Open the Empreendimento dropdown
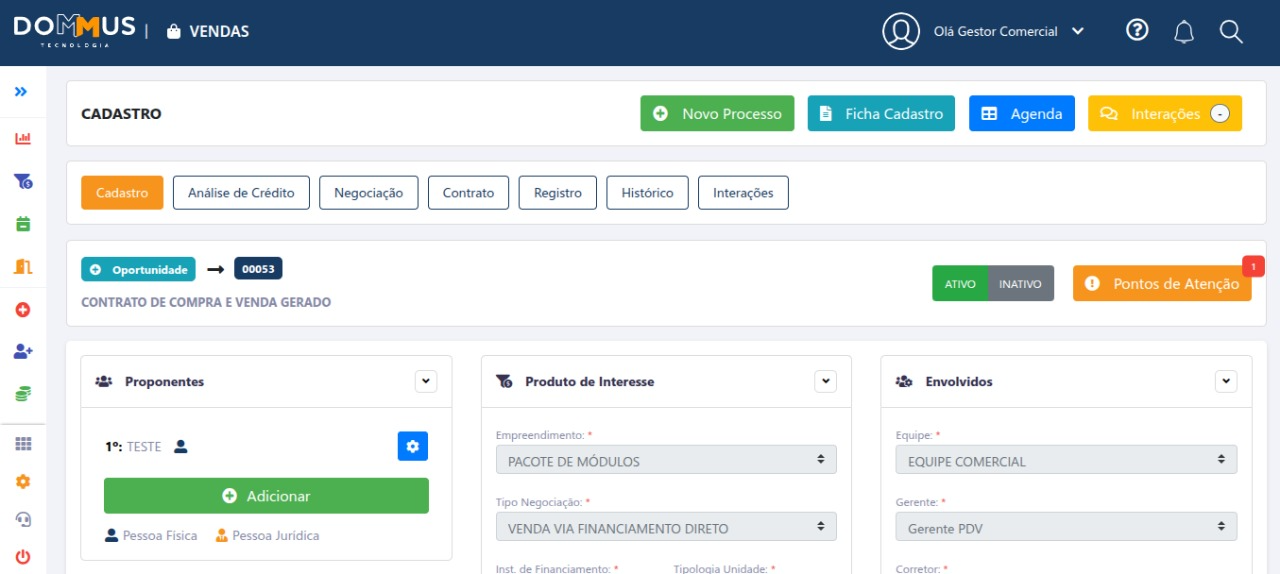This screenshot has height=574, width=1280. coord(666,460)
